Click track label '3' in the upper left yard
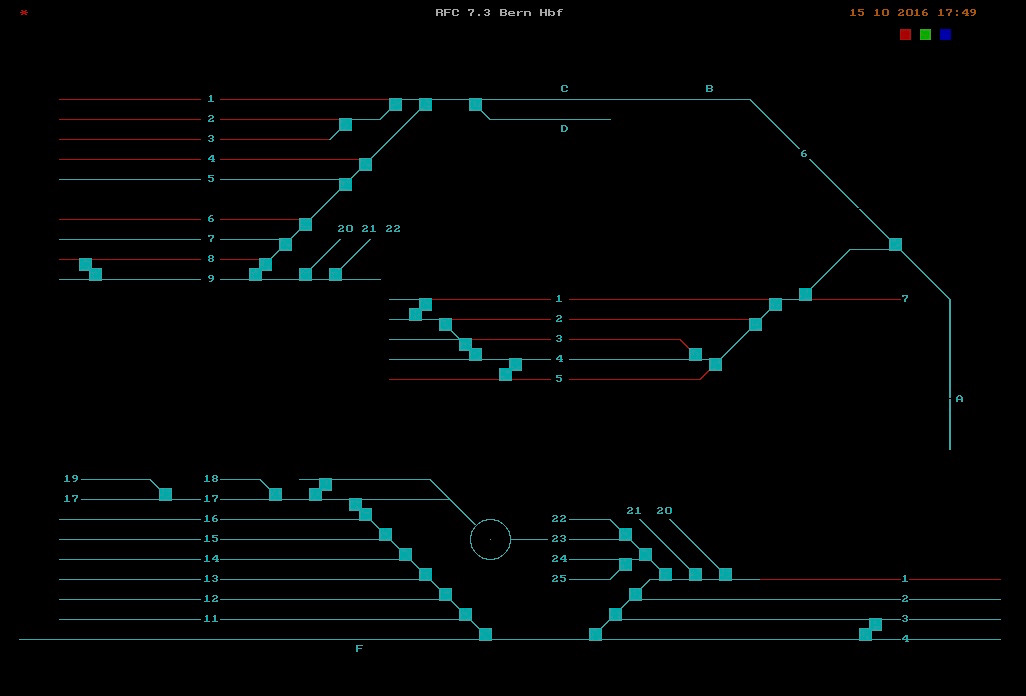The image size is (1026, 696). pos(211,139)
